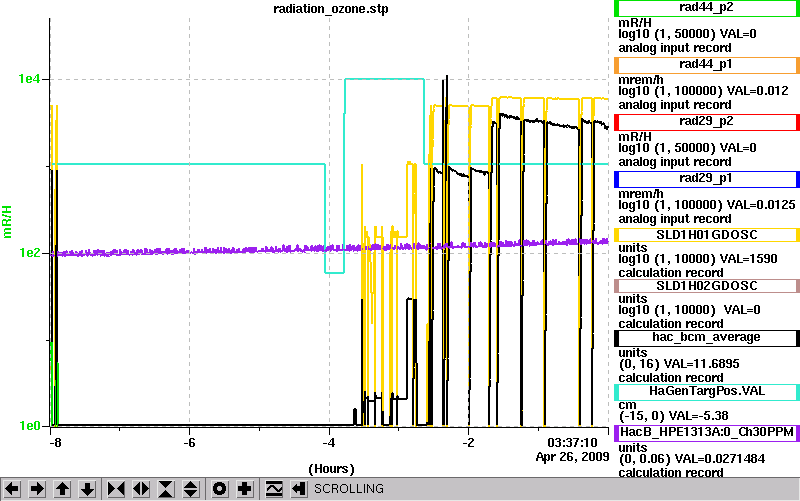Click the vertical zoom-out up-down triangles icon

[x=191, y=489]
